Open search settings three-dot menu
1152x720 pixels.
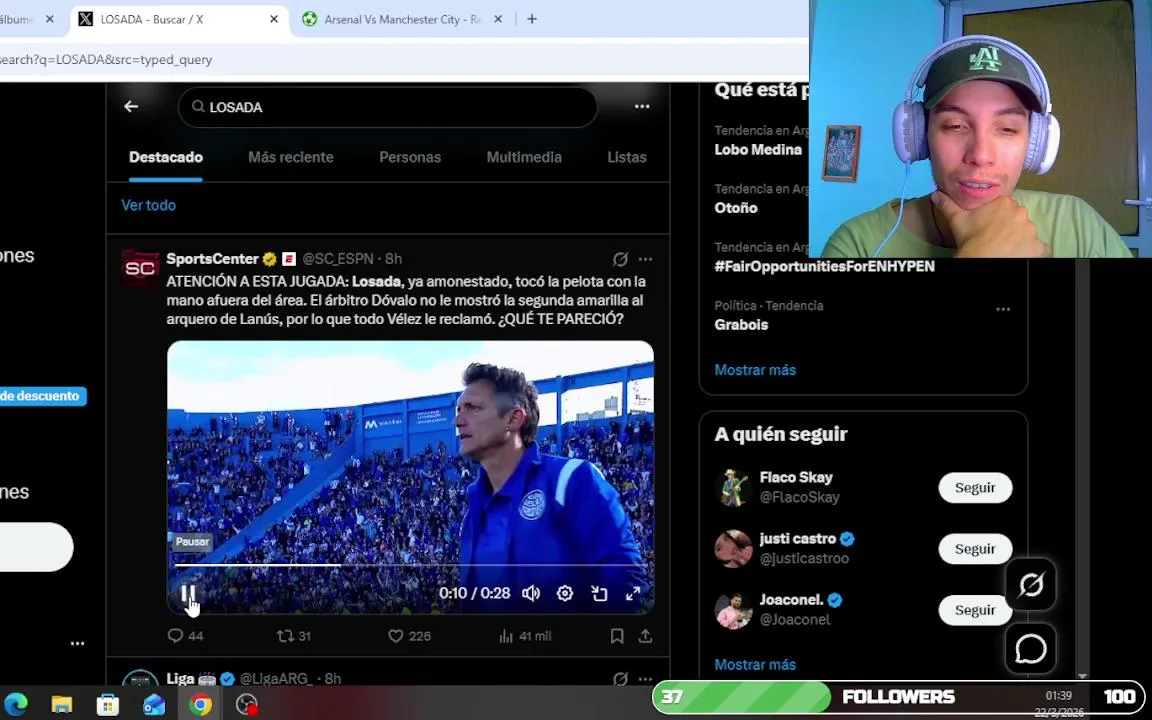point(642,107)
